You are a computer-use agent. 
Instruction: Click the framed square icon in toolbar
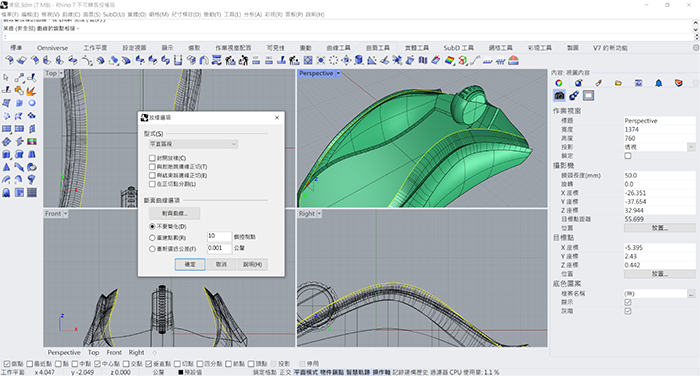tap(308, 60)
